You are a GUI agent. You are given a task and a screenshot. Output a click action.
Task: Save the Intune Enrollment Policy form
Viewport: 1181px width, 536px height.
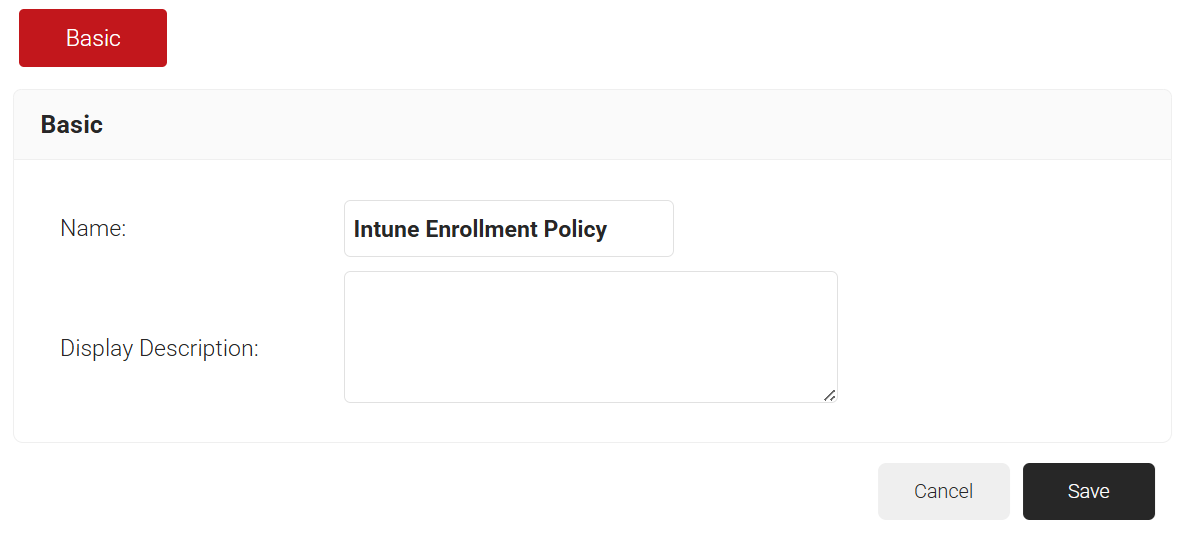(1088, 491)
